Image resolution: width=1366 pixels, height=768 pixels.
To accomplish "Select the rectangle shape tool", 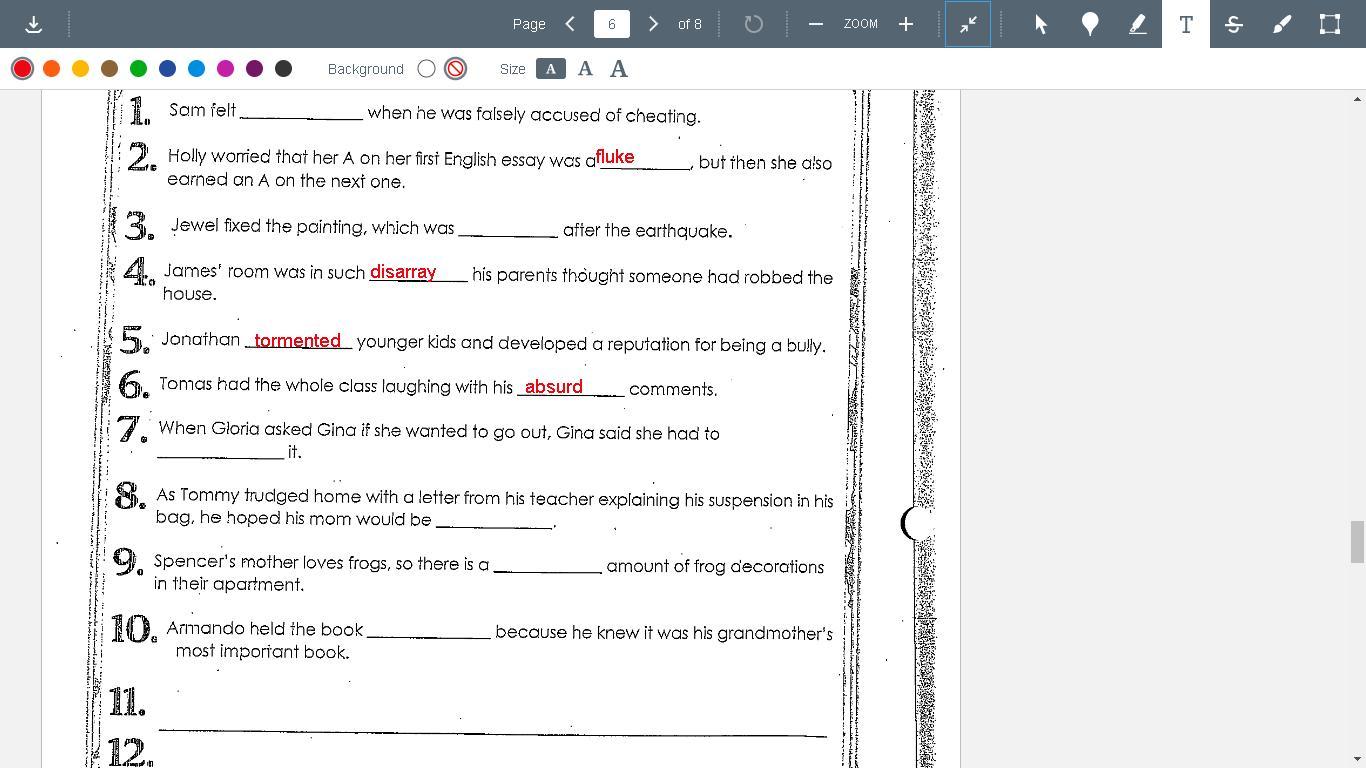I will pos(1330,24).
